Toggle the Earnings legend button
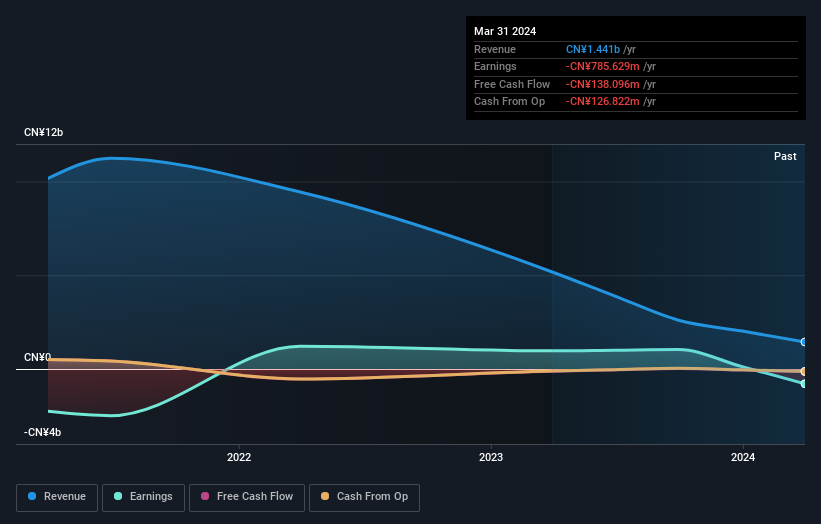The height and width of the screenshot is (524, 821). point(143,497)
